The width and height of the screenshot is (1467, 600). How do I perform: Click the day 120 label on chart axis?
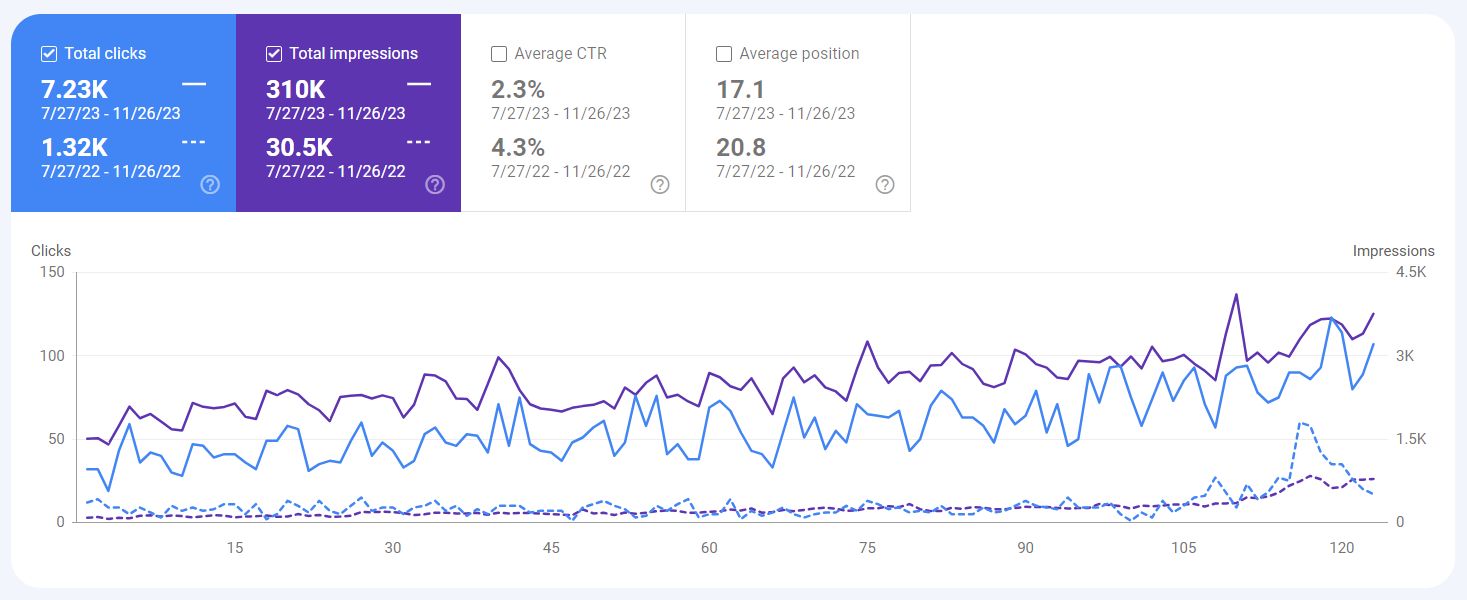1341,548
